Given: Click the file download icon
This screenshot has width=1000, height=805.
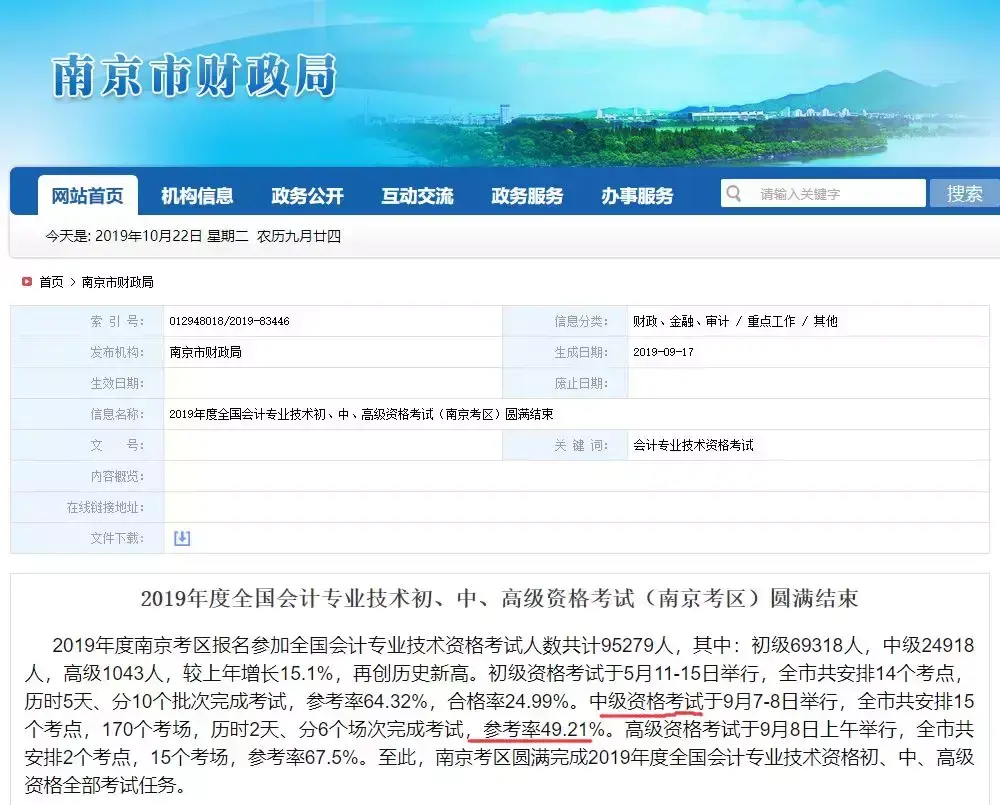Looking at the screenshot, I should [x=182, y=538].
